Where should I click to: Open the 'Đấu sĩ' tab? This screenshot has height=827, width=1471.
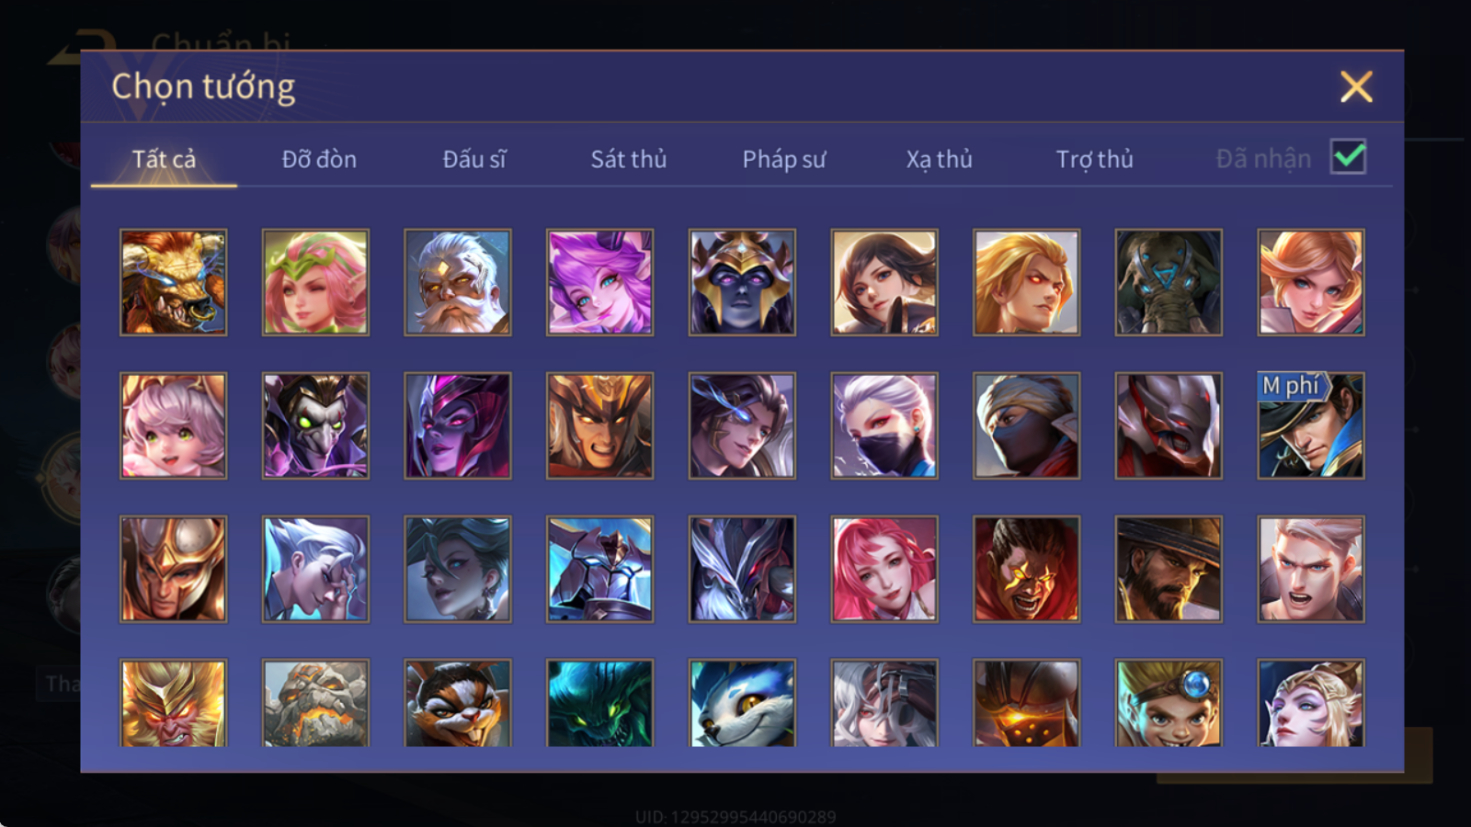pos(474,159)
